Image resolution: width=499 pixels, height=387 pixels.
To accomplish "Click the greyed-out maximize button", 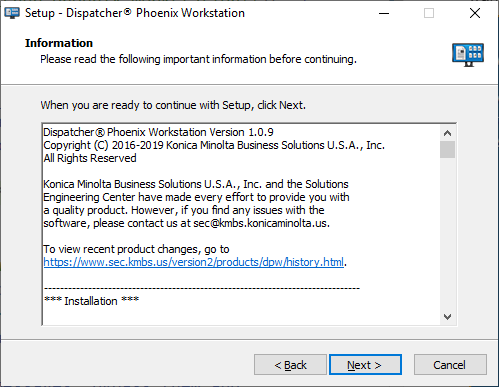I will (429, 13).
